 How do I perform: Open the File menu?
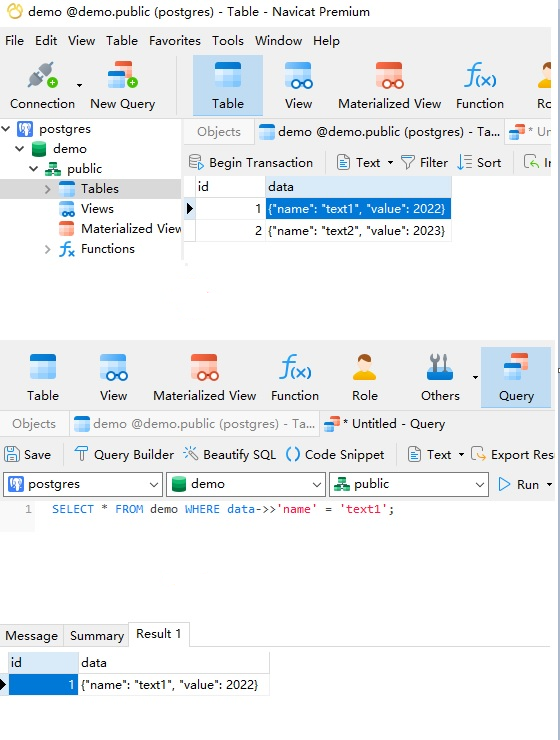coord(15,41)
